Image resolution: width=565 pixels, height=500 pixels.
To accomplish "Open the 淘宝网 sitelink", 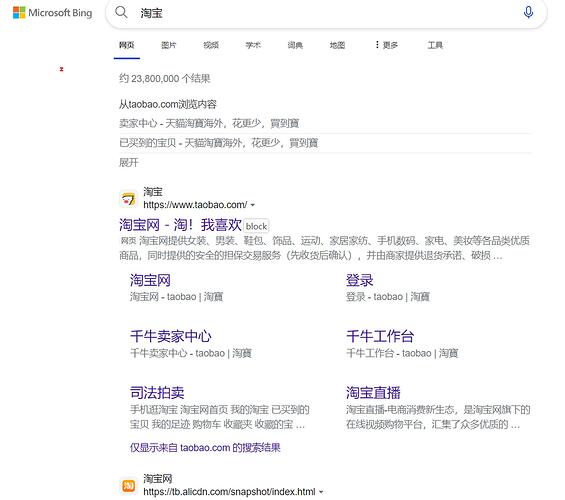I will (x=150, y=280).
